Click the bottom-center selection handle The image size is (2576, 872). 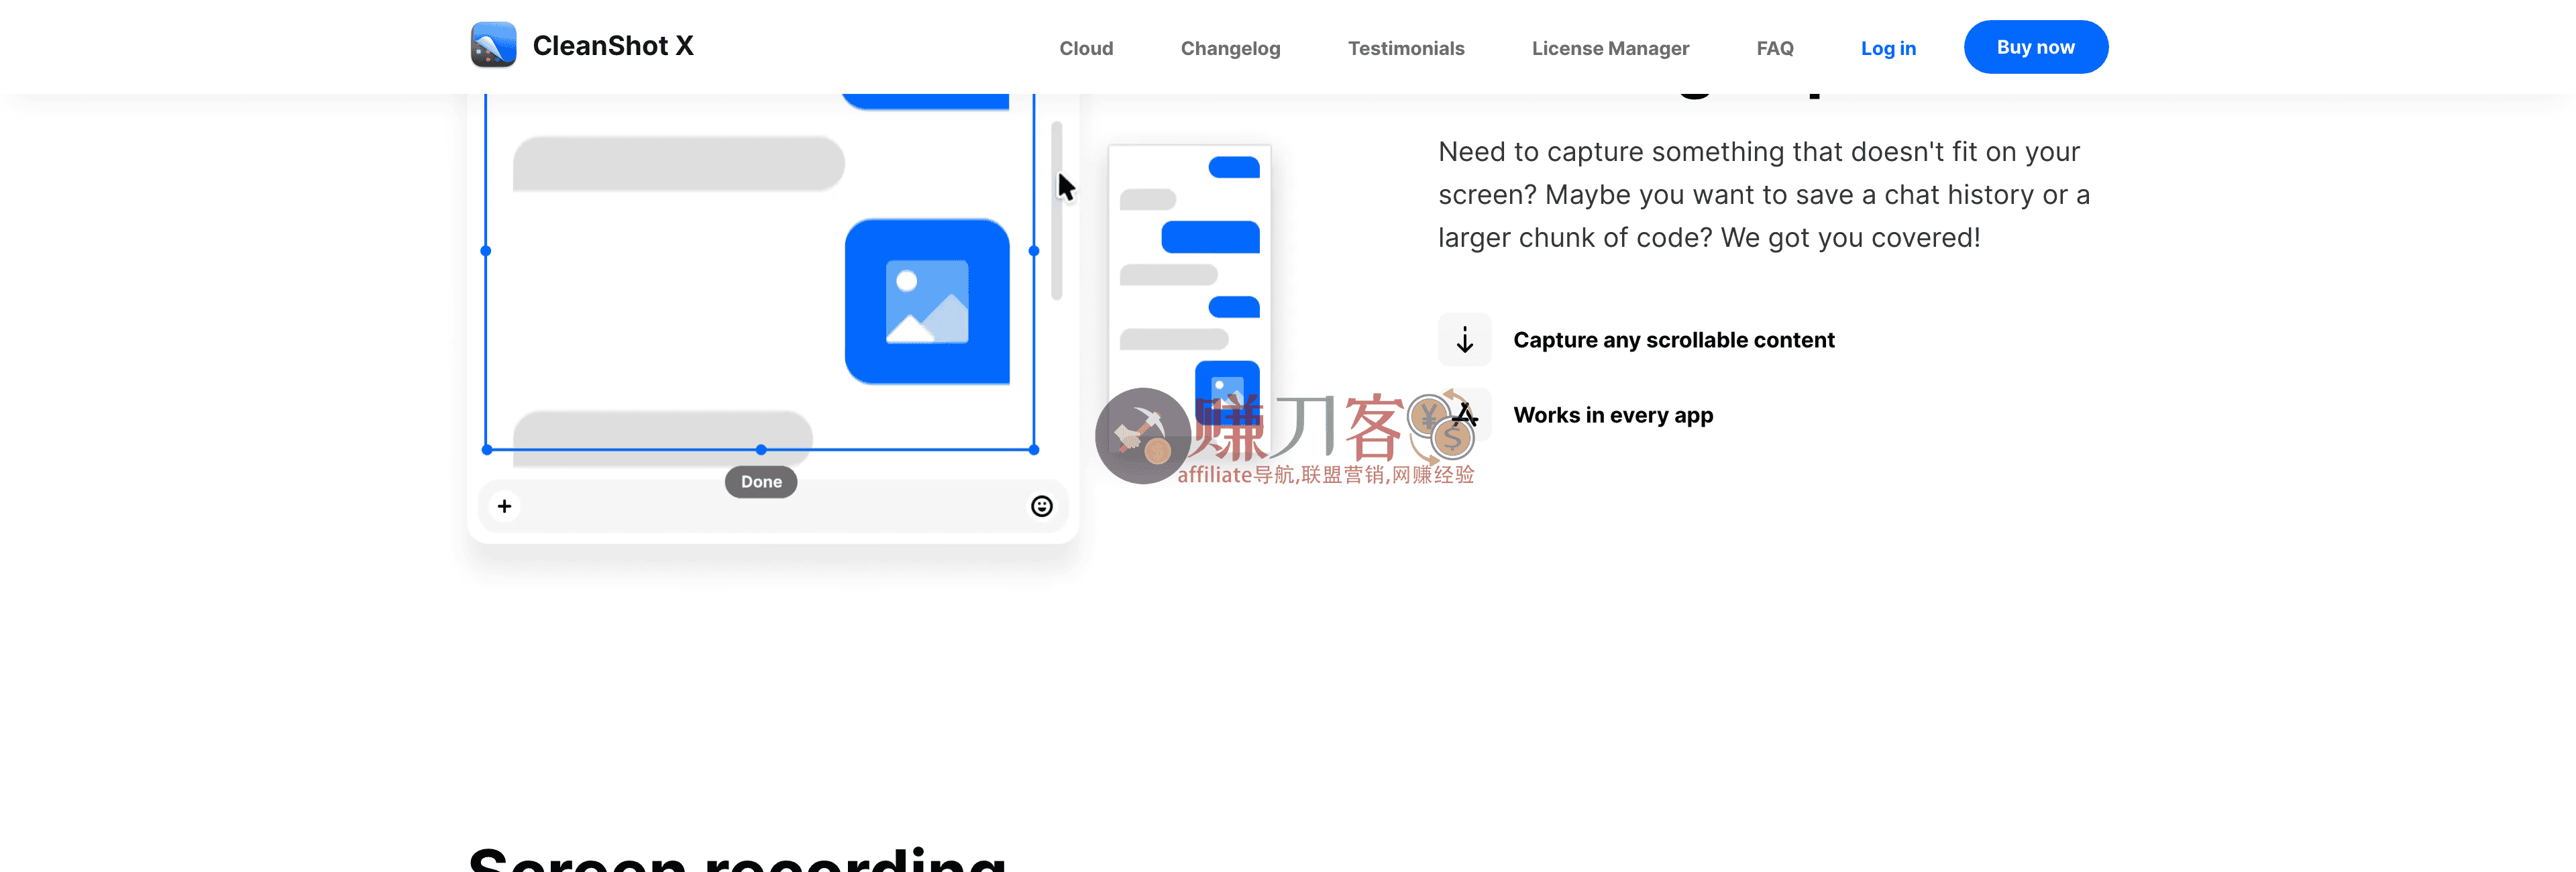(x=761, y=450)
